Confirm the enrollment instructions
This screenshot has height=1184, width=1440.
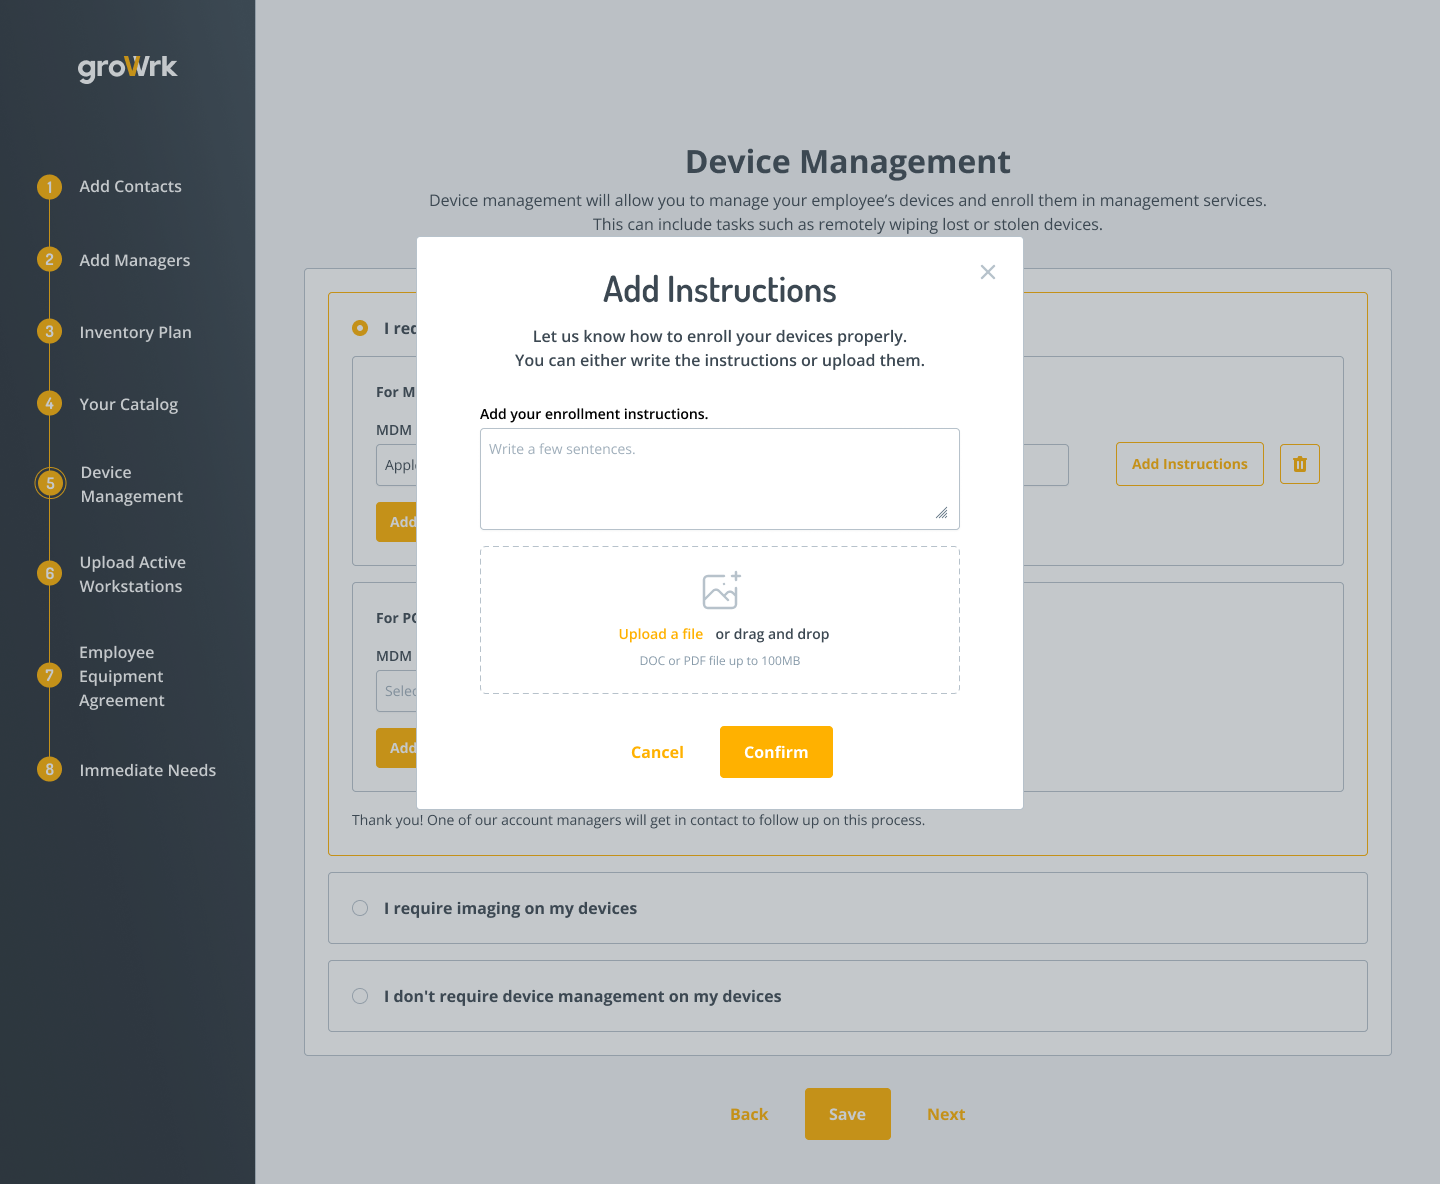(776, 752)
